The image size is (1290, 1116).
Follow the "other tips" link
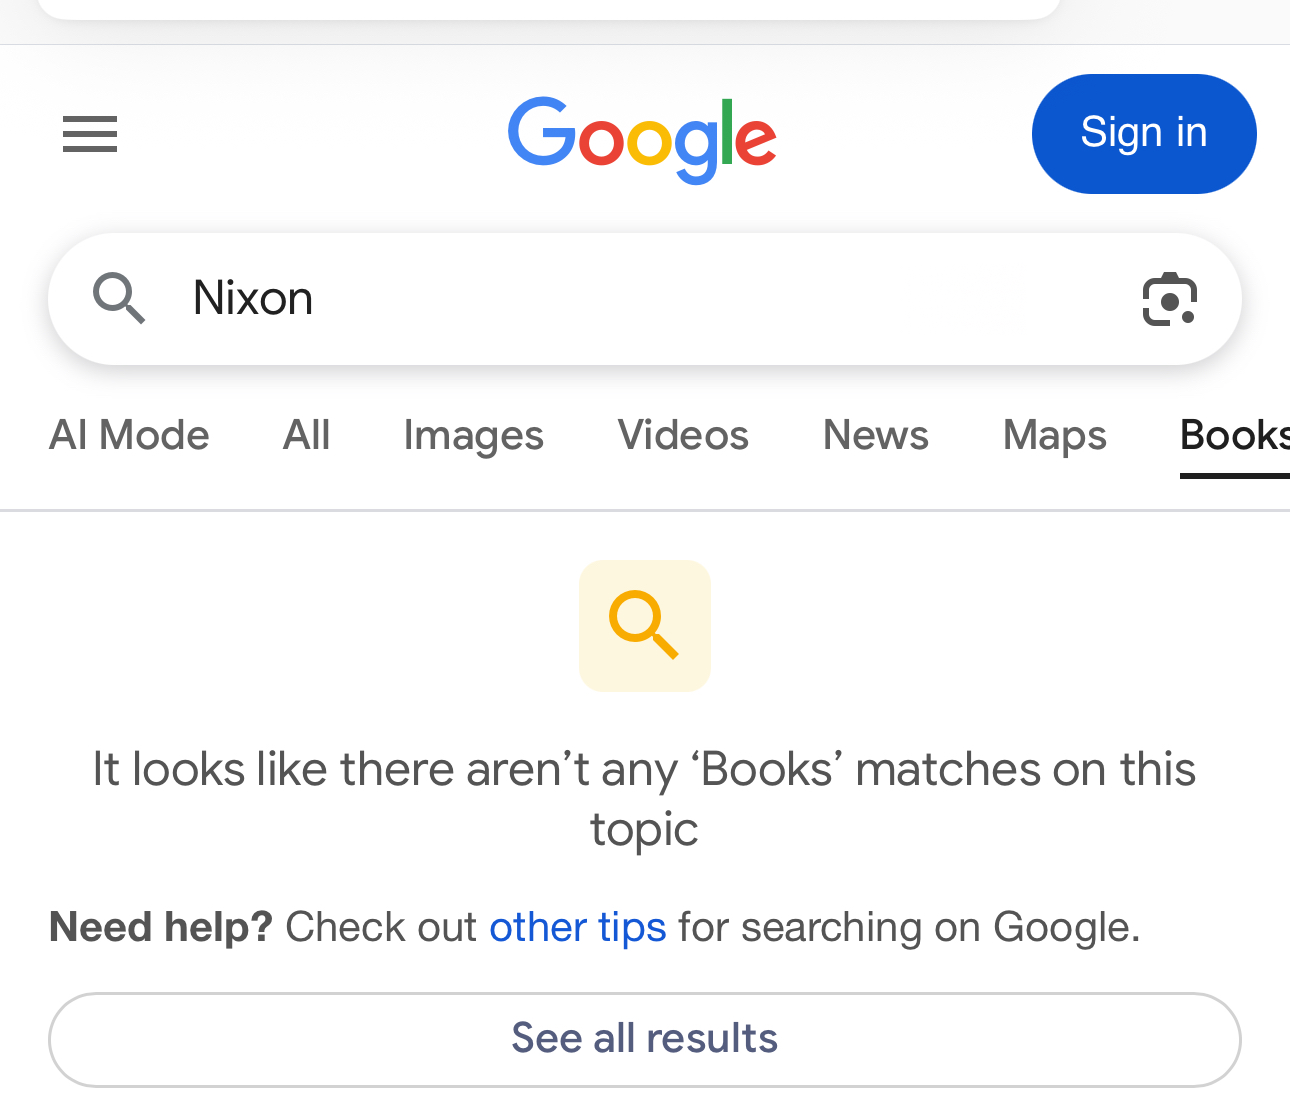click(577, 927)
